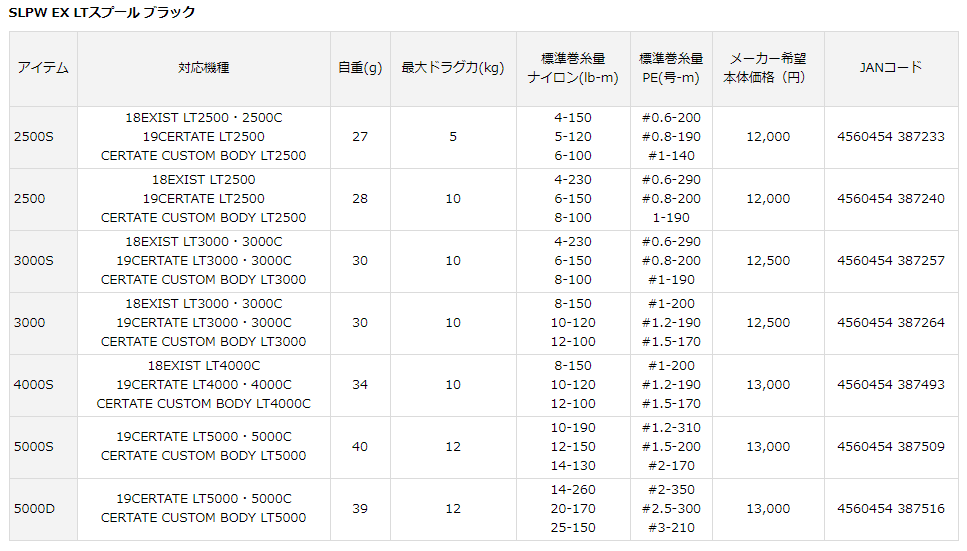
Task: Click 18EXIST LT4000C compatible model text
Action: pyautogui.click(x=204, y=366)
